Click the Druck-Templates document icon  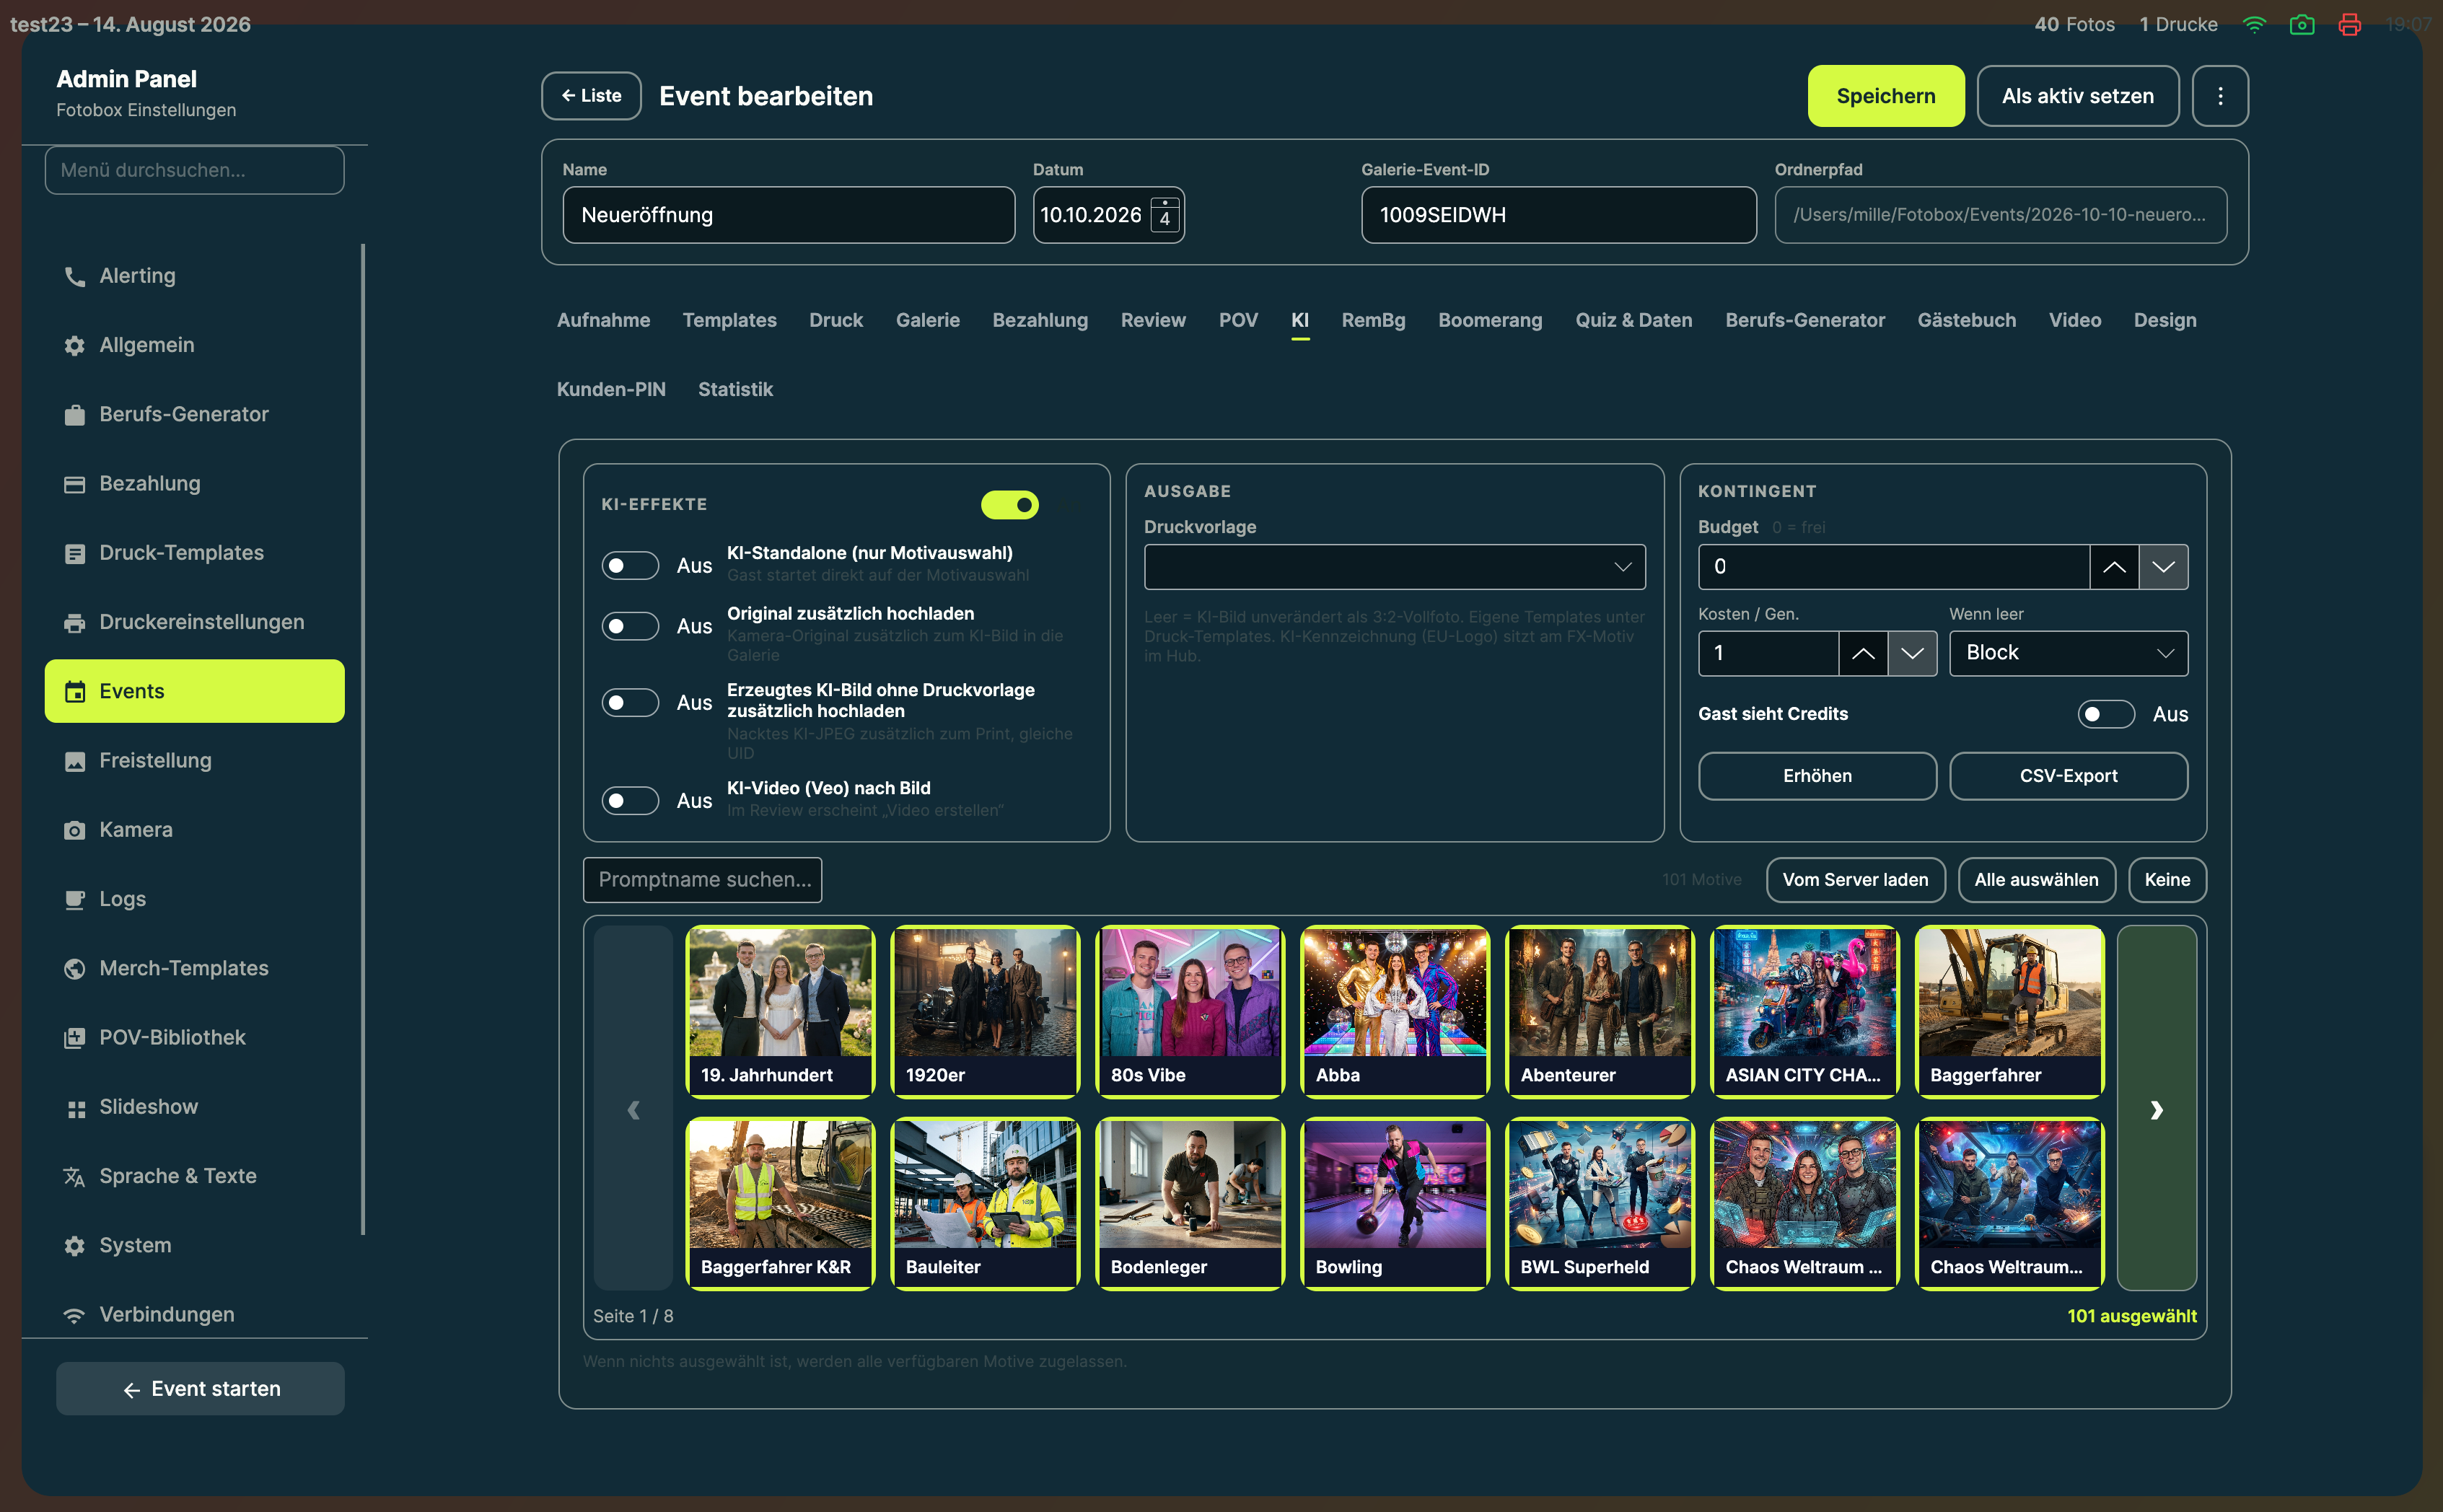coord(75,553)
